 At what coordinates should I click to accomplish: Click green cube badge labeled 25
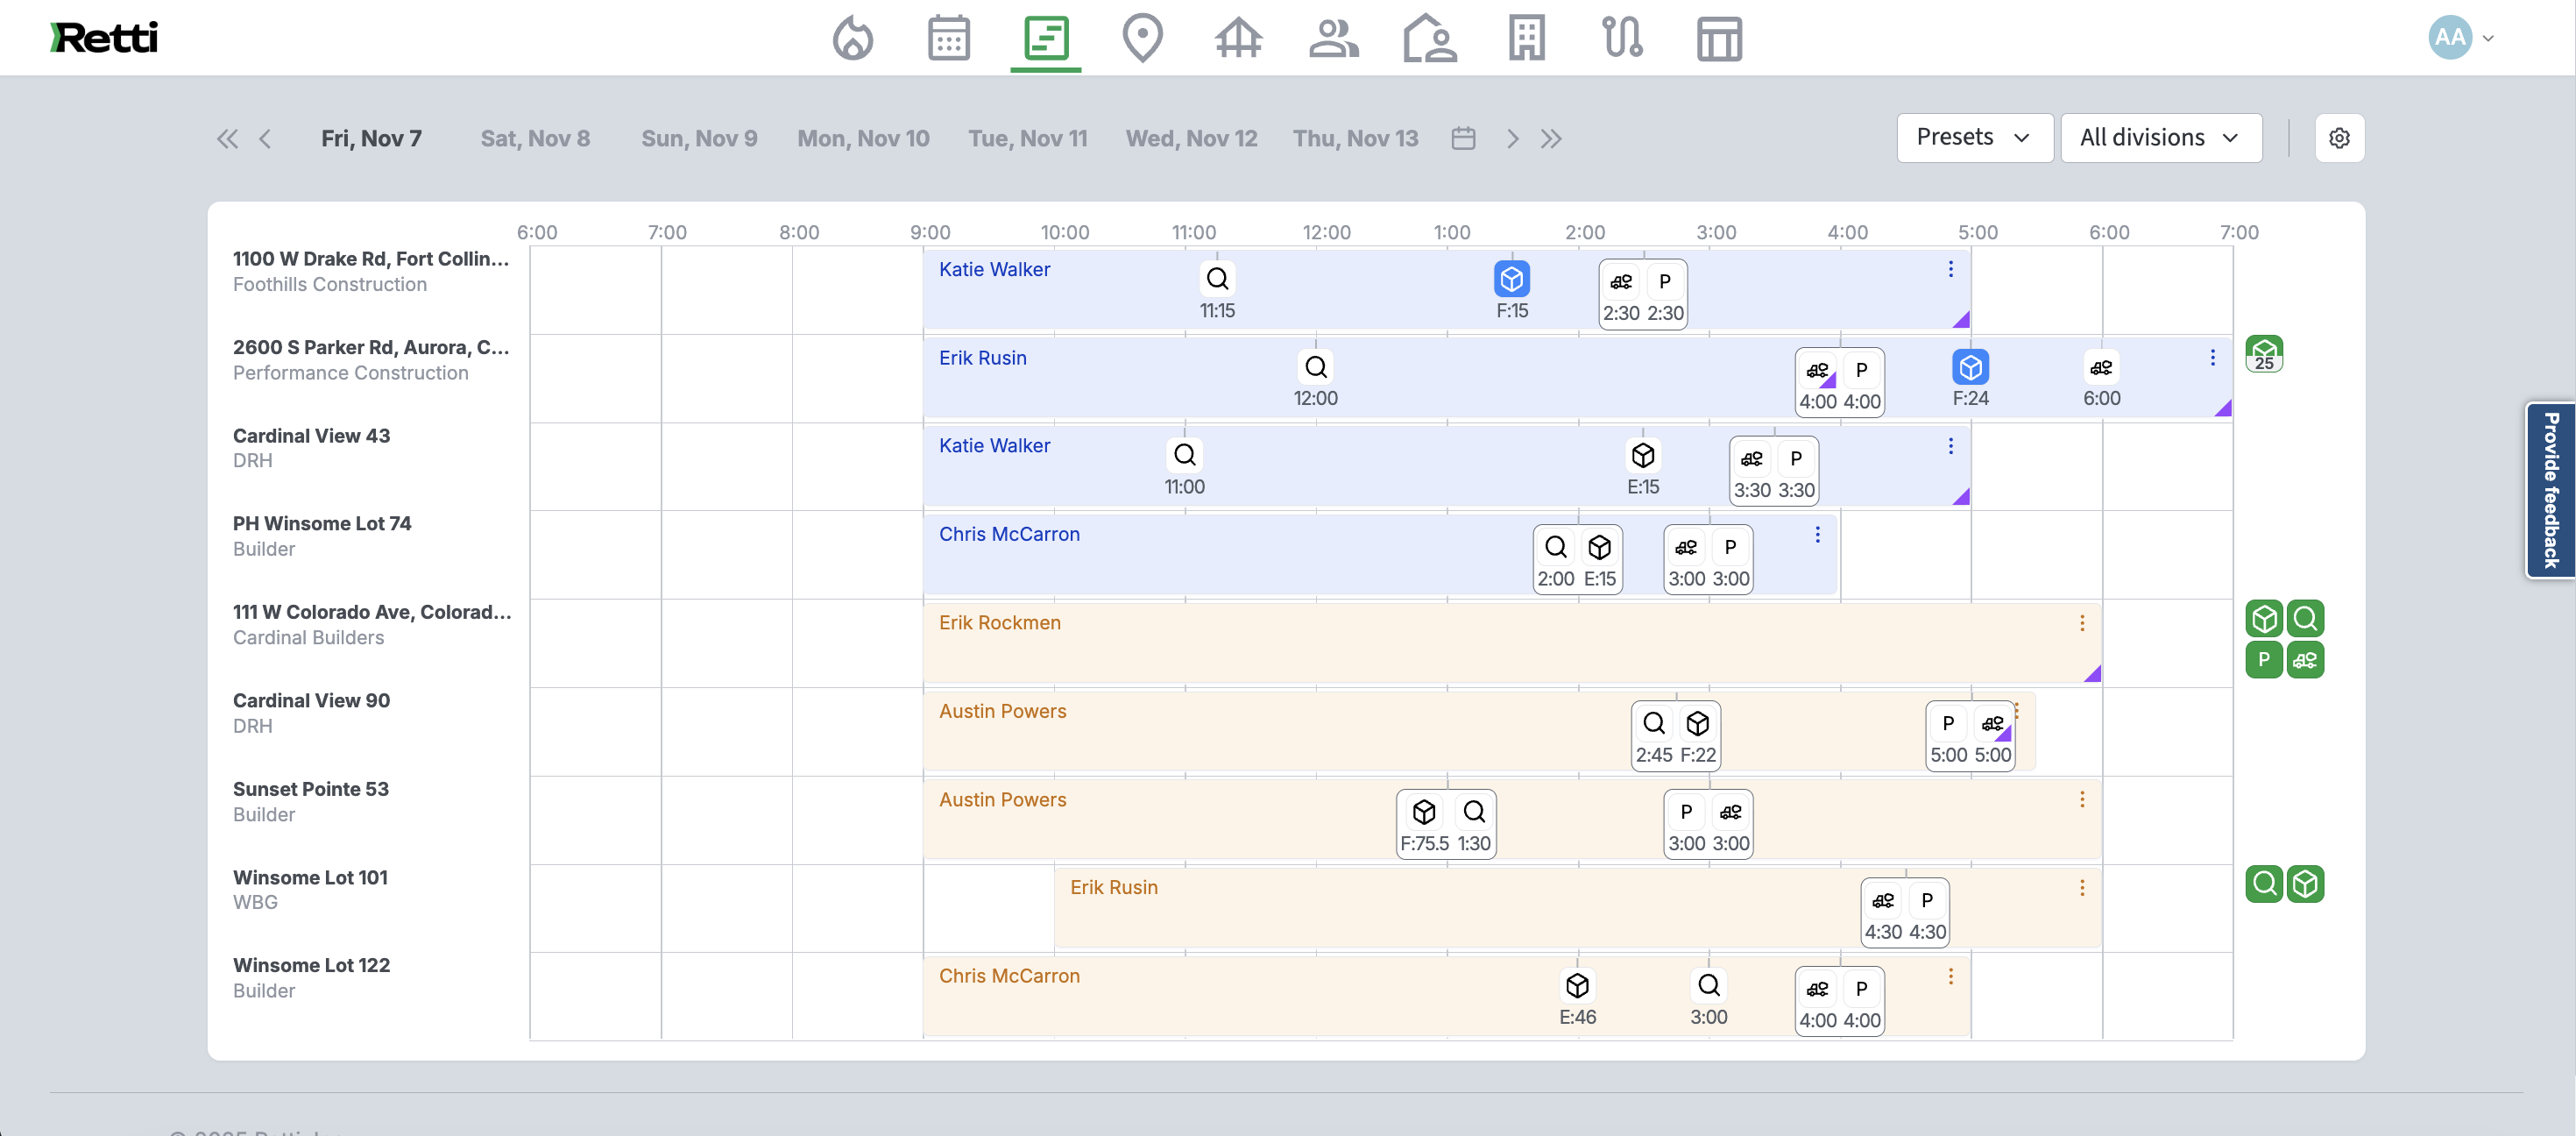click(x=2263, y=353)
